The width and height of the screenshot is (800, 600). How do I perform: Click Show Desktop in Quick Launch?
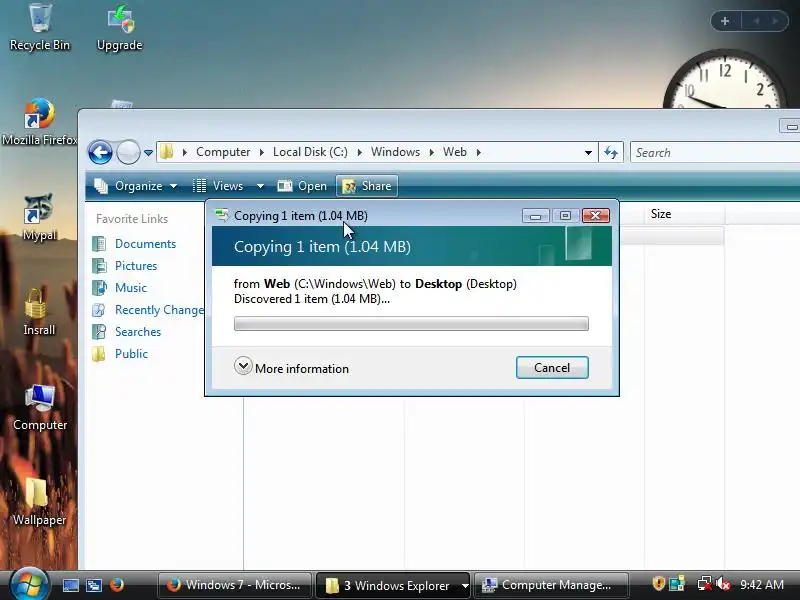click(x=70, y=585)
